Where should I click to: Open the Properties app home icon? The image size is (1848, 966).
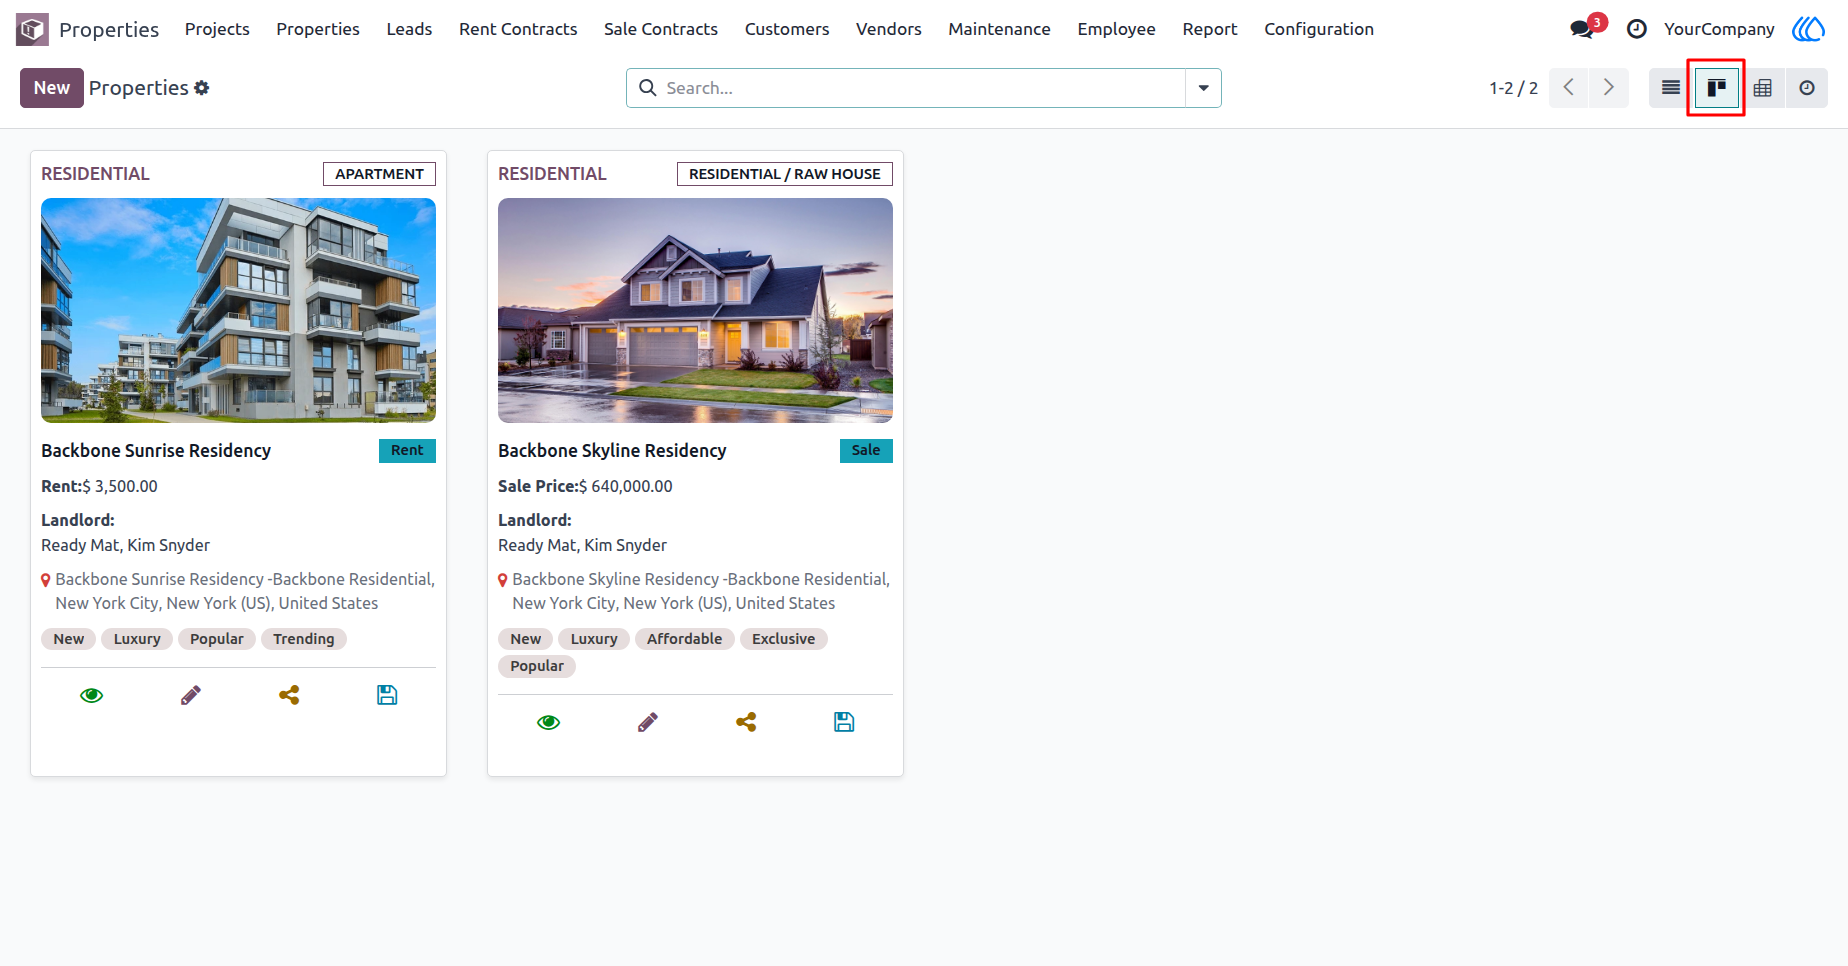(x=32, y=29)
